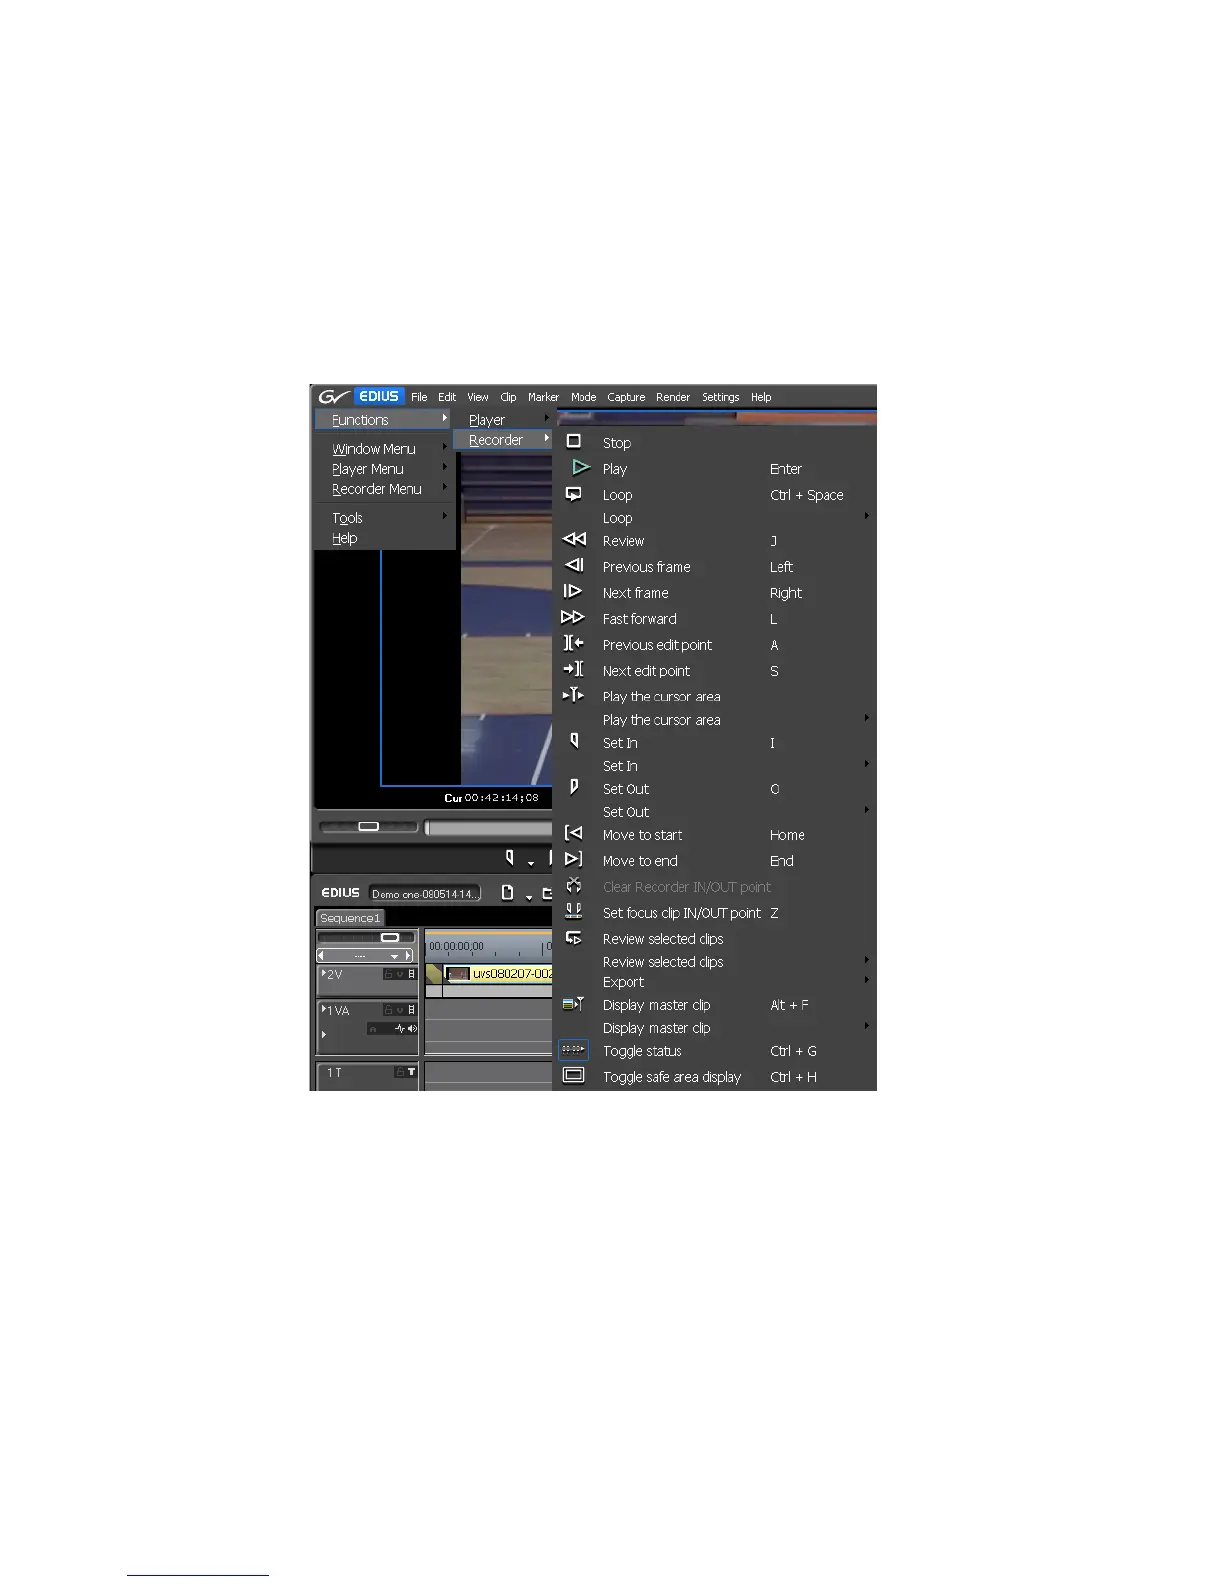Toggle the lock on the 1T track
This screenshot has height=1584, width=1224.
(x=399, y=1072)
